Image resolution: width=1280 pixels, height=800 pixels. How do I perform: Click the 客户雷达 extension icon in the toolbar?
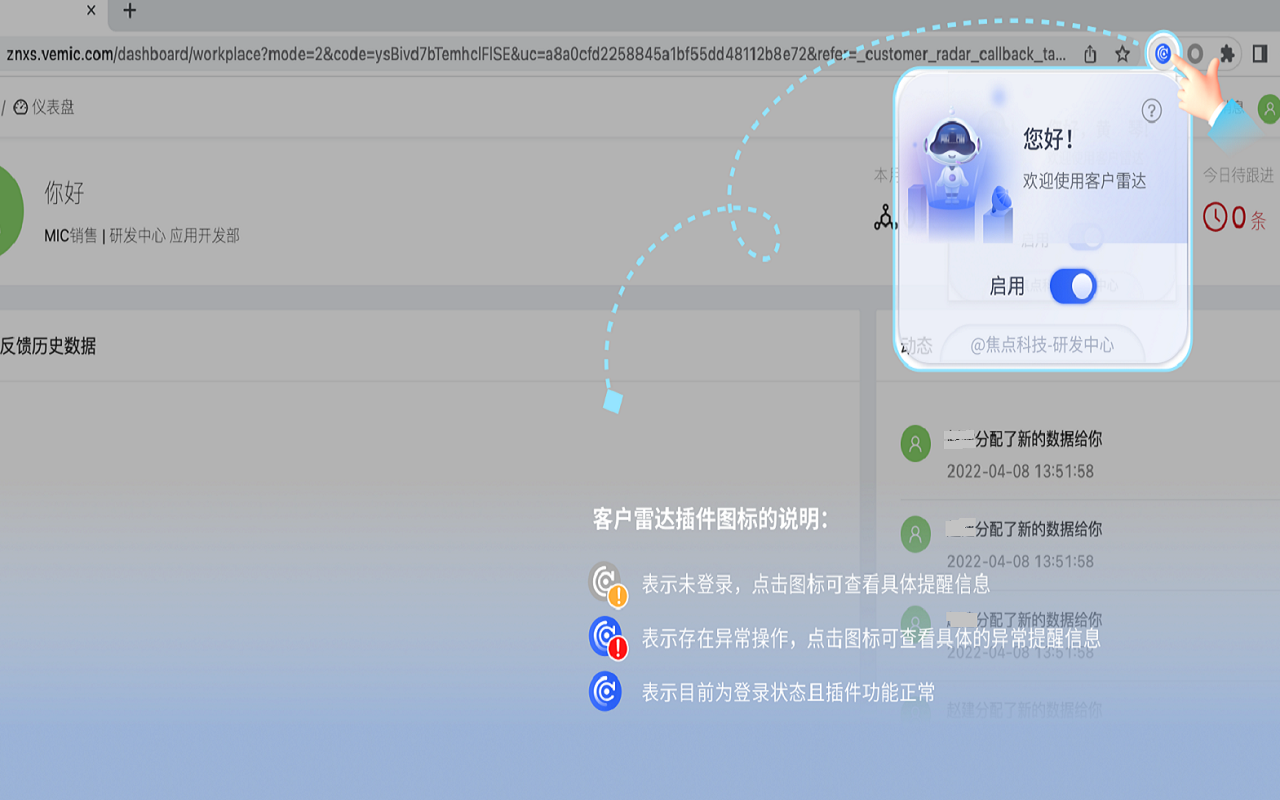[x=1161, y=55]
